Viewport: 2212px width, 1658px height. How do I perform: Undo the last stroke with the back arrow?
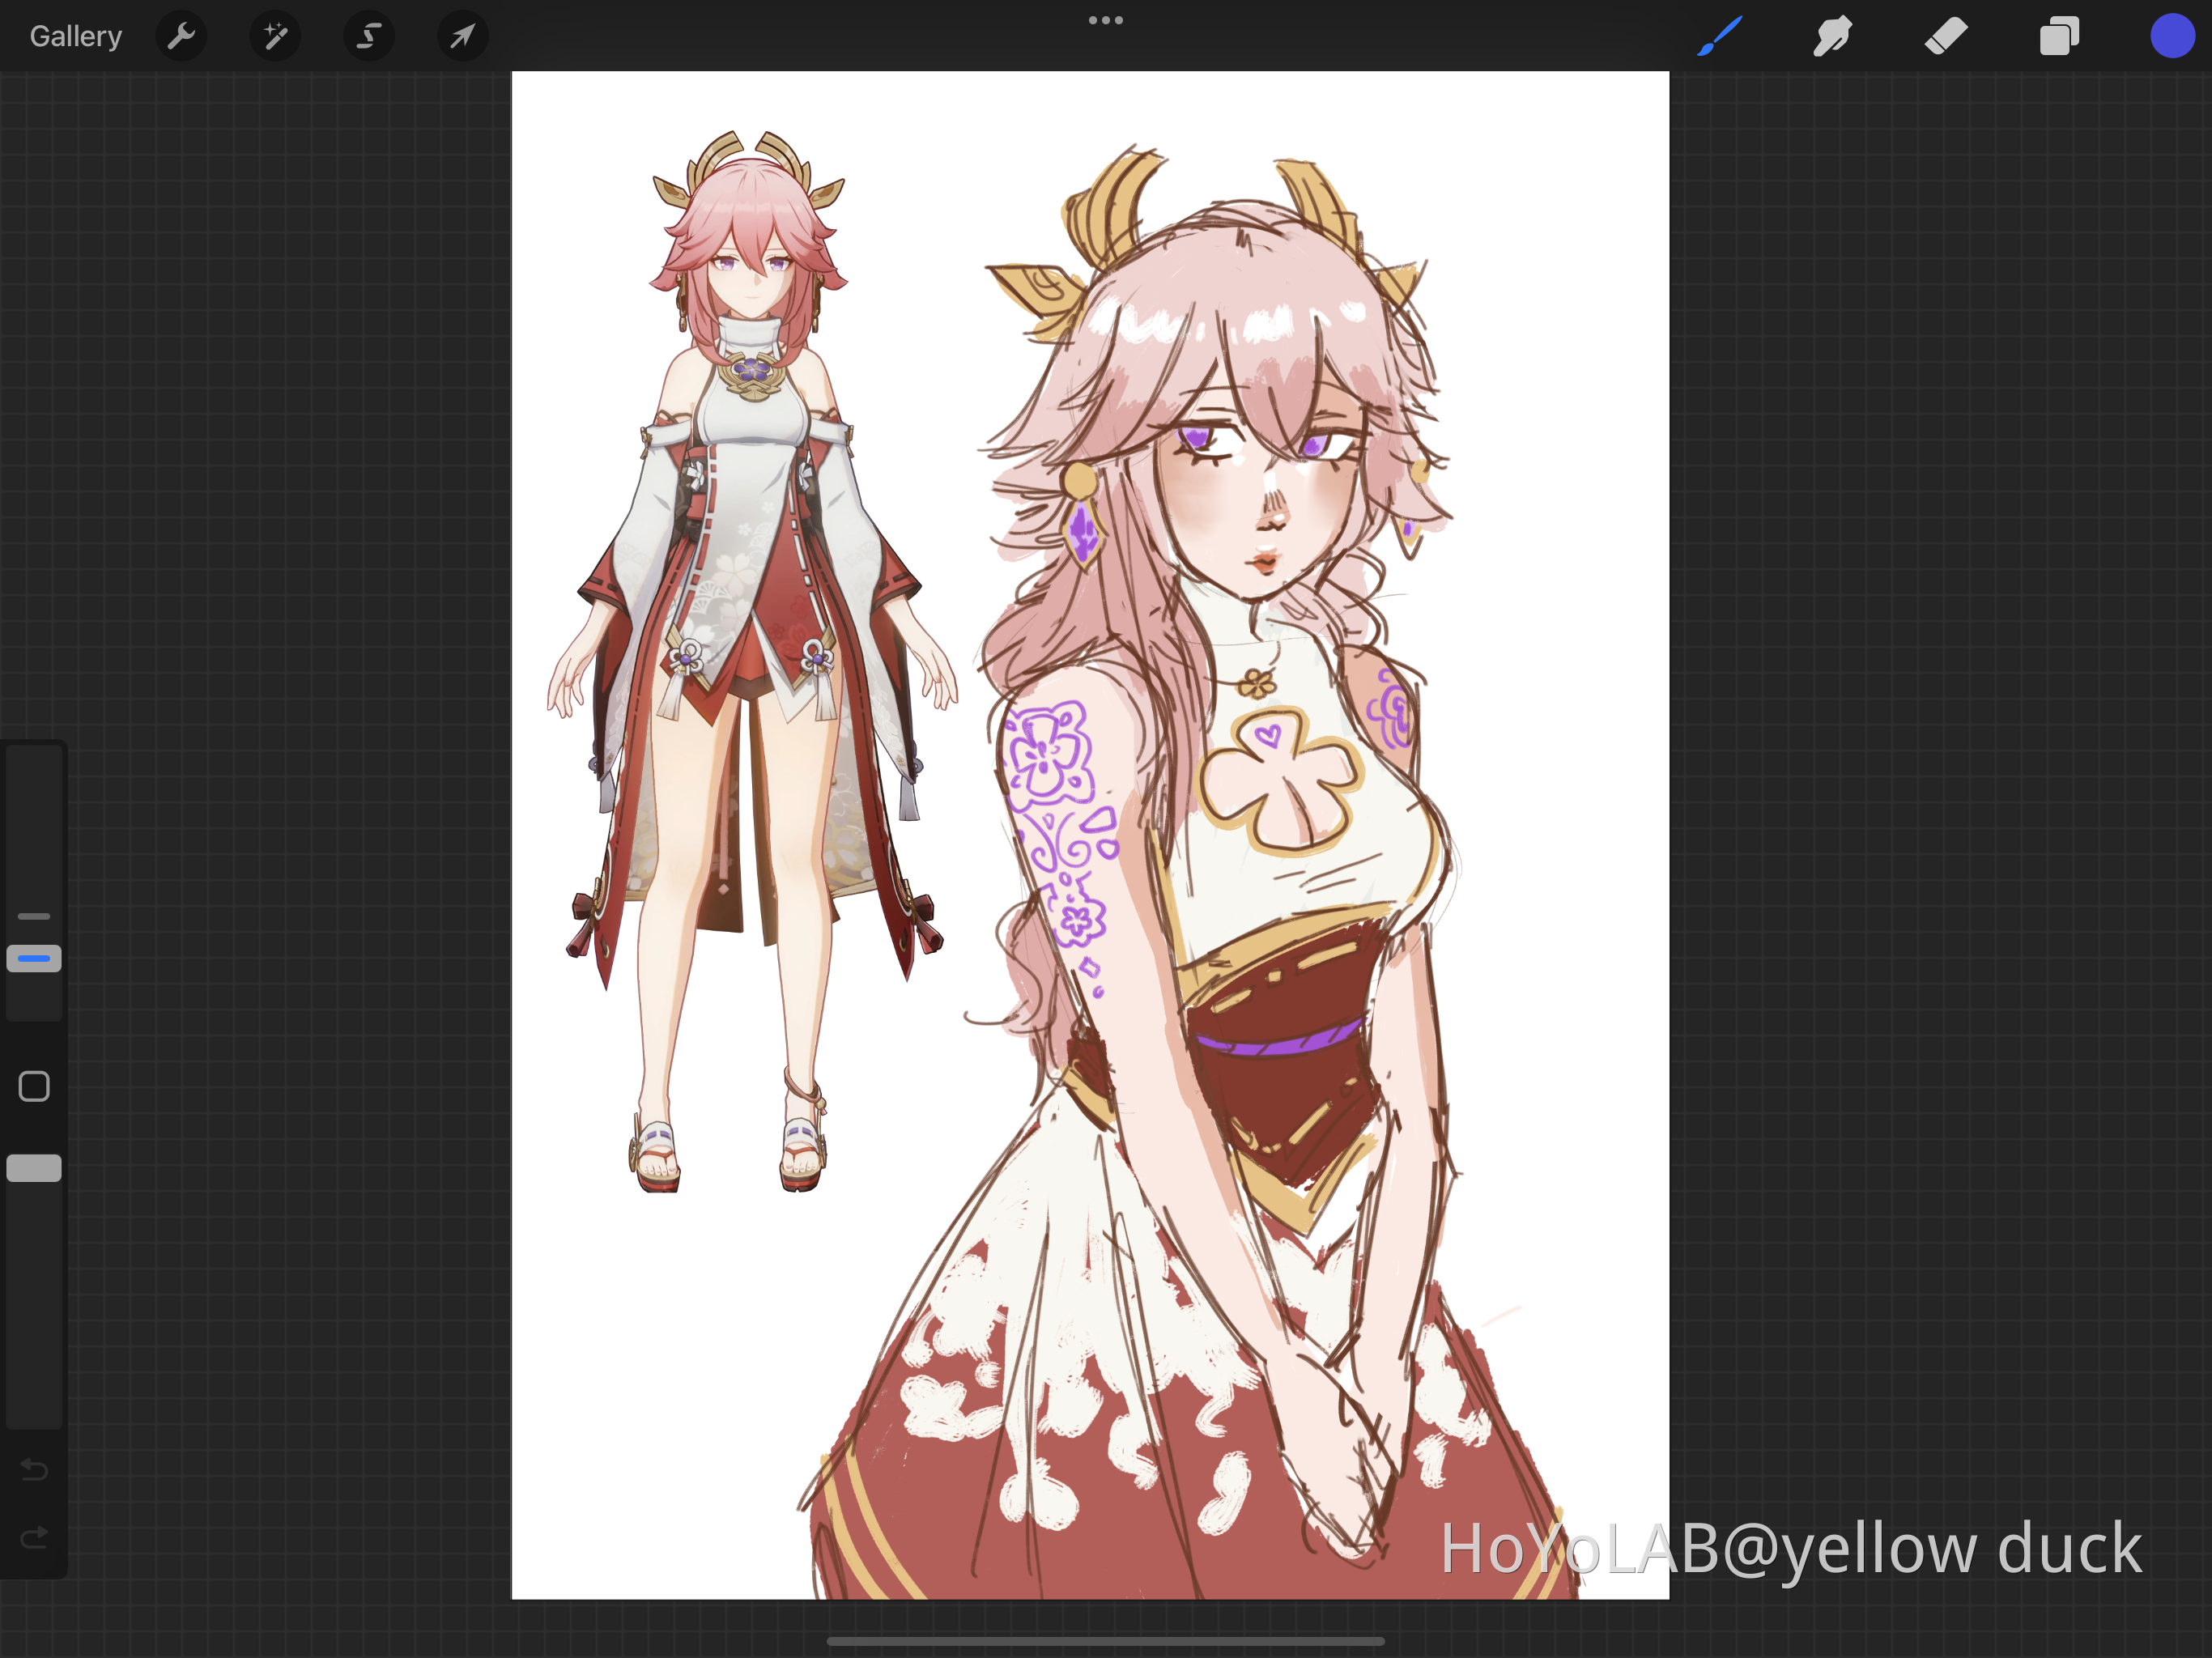(34, 1470)
